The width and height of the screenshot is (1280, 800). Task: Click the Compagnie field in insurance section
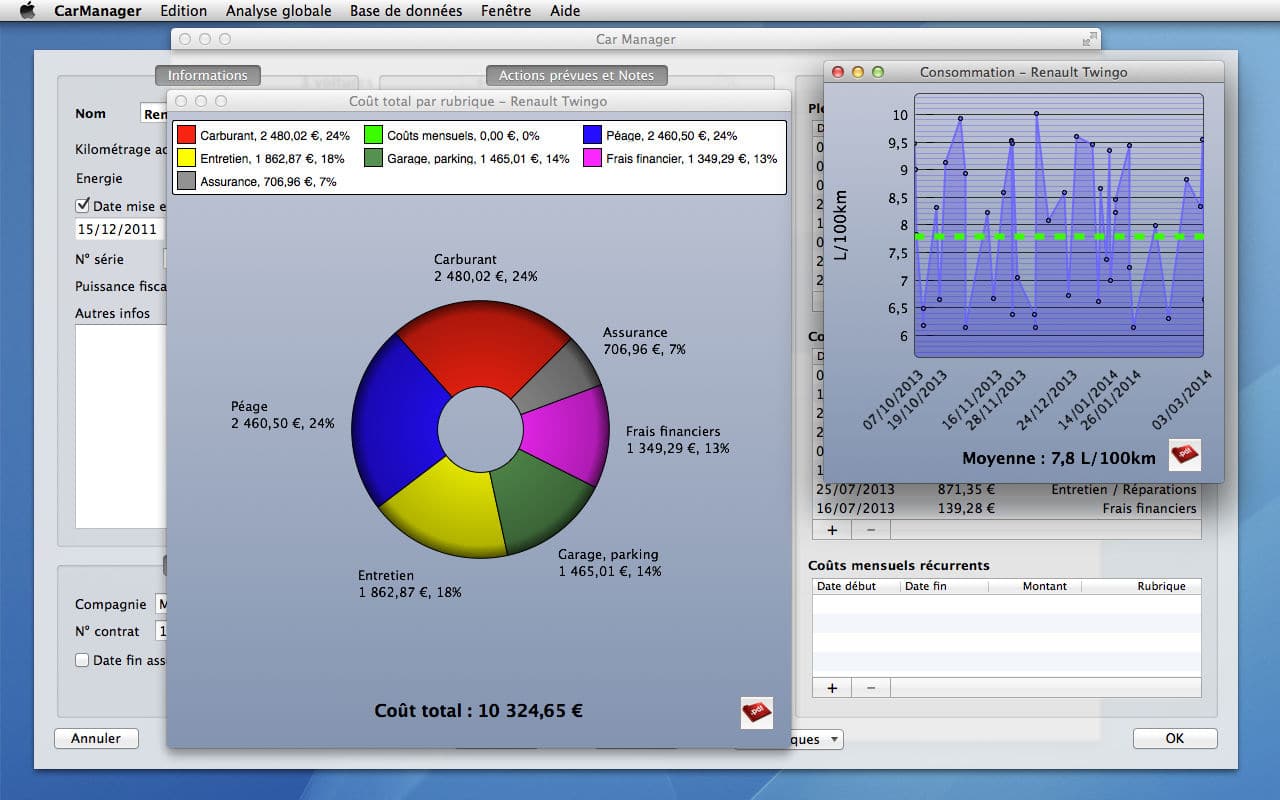coord(161,604)
